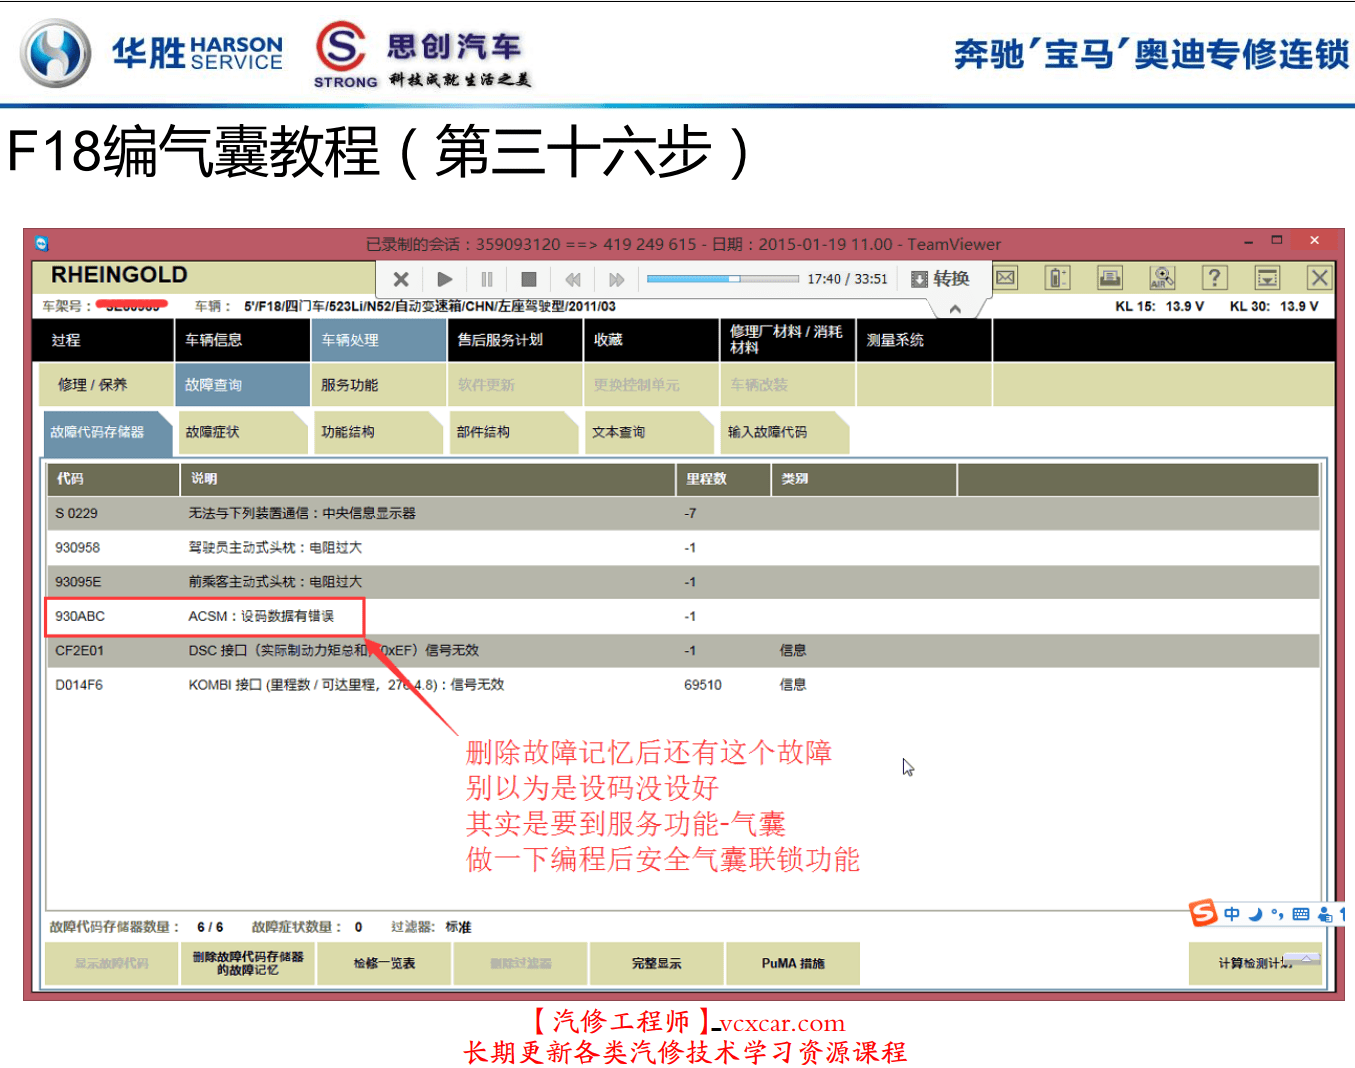Expand the 收藏 favorites section
The image size is (1355, 1068).
(x=652, y=340)
